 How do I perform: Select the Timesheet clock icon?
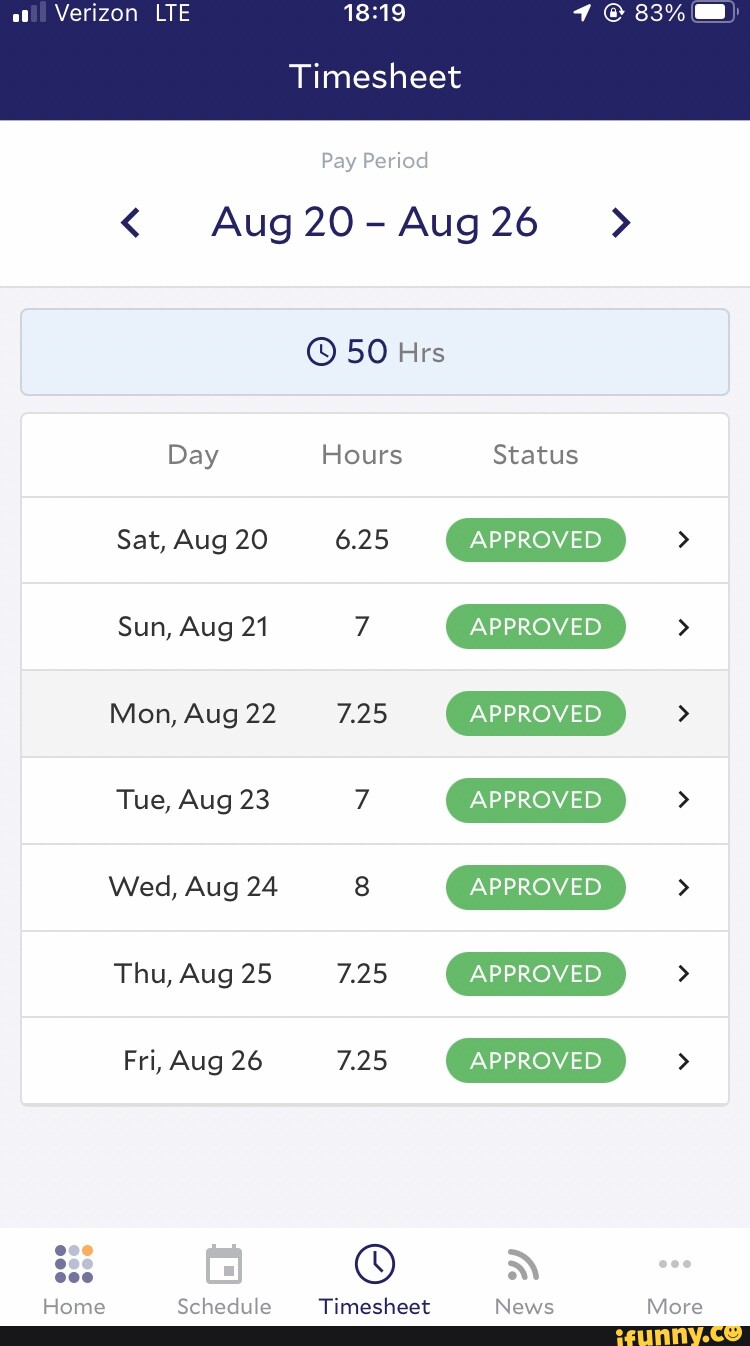[375, 1264]
